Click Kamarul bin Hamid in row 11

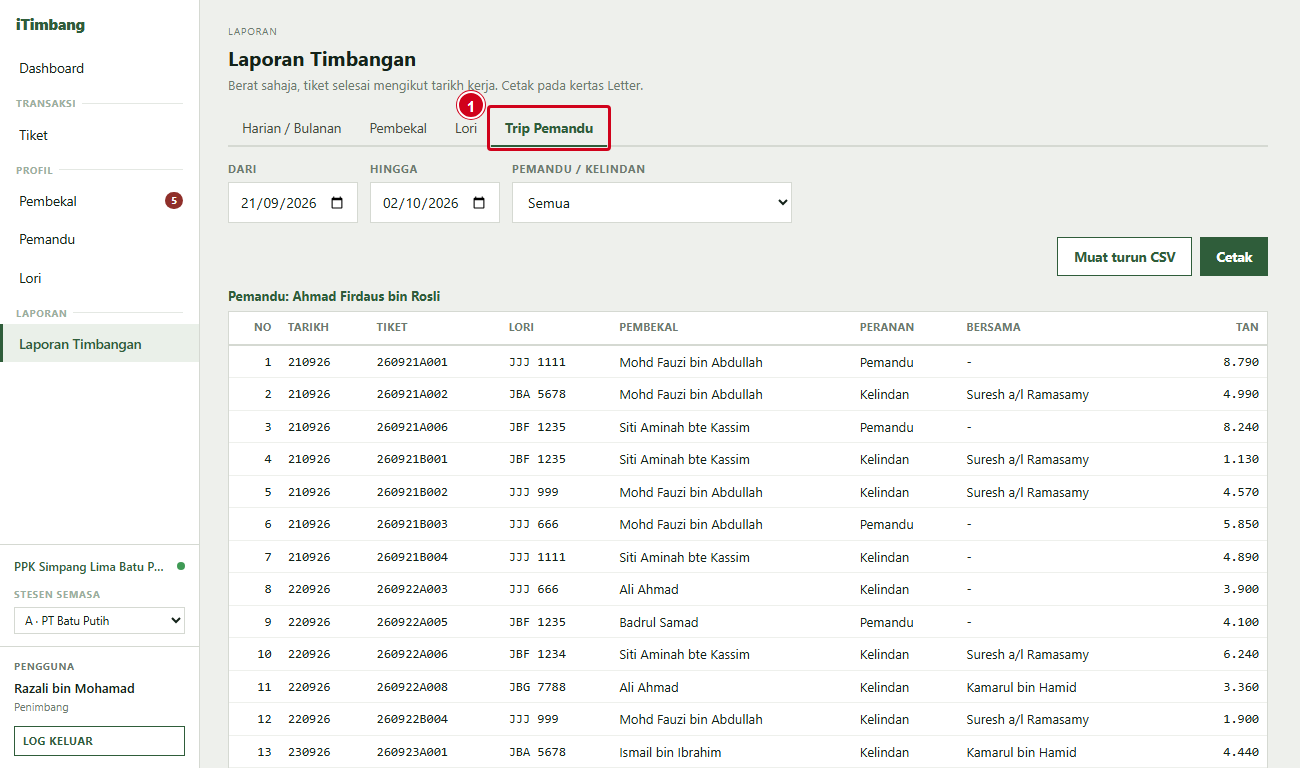1021,687
